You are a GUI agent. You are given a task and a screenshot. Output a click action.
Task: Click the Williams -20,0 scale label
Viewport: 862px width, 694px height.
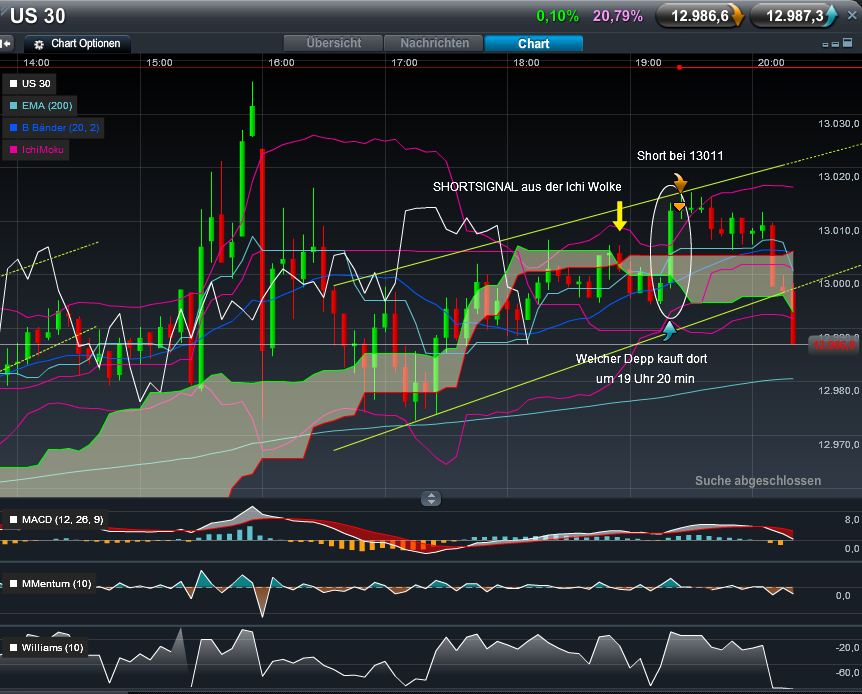coord(847,647)
